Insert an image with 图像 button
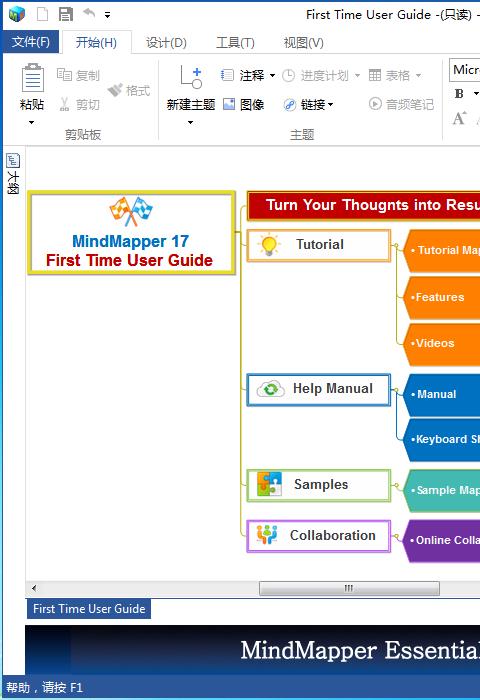This screenshot has width=480, height=700. point(243,104)
